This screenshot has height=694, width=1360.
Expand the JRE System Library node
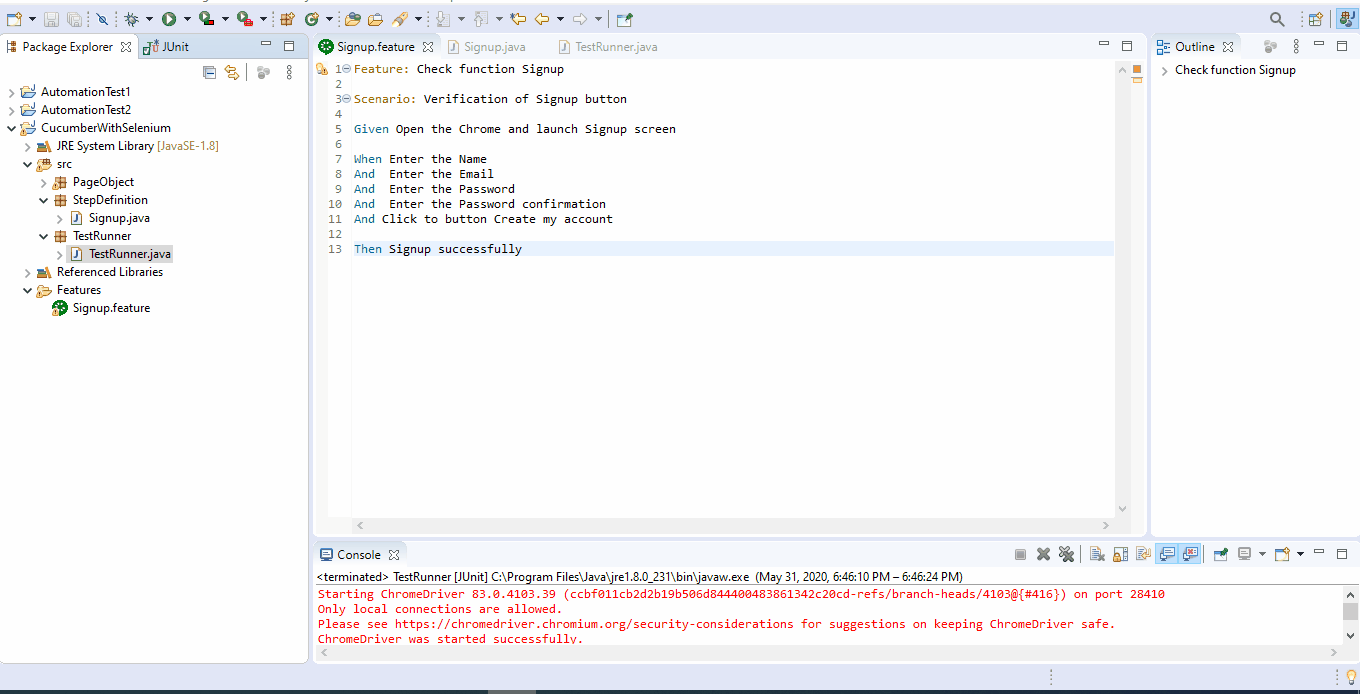click(27, 146)
